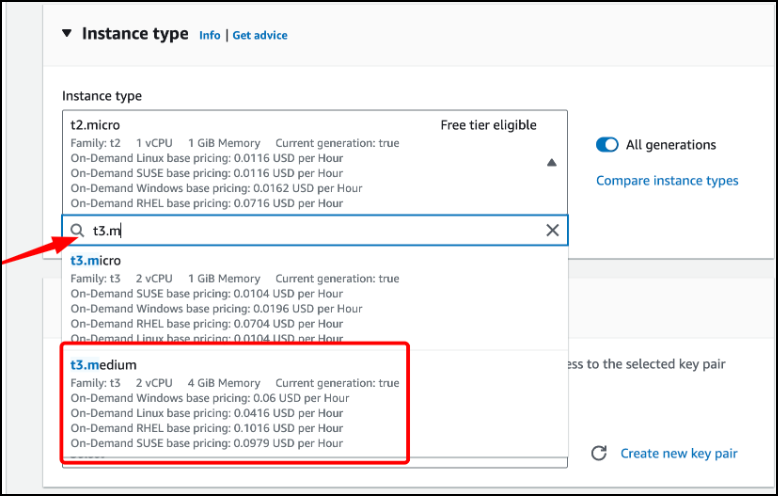The width and height of the screenshot is (778, 496).
Task: Click t3.medium RHEL pricing 0.1016 USD line
Action: [x=206, y=428]
